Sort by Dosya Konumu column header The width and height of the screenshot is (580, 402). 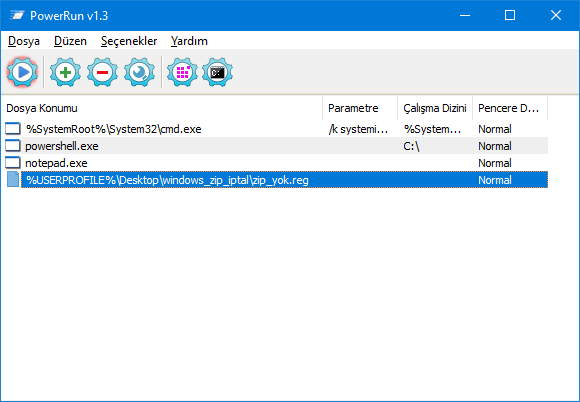point(162,108)
